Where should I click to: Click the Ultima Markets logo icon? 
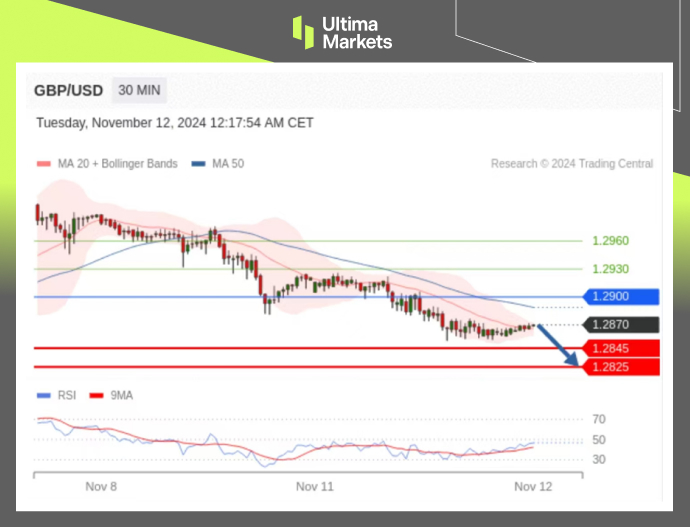coord(303,32)
